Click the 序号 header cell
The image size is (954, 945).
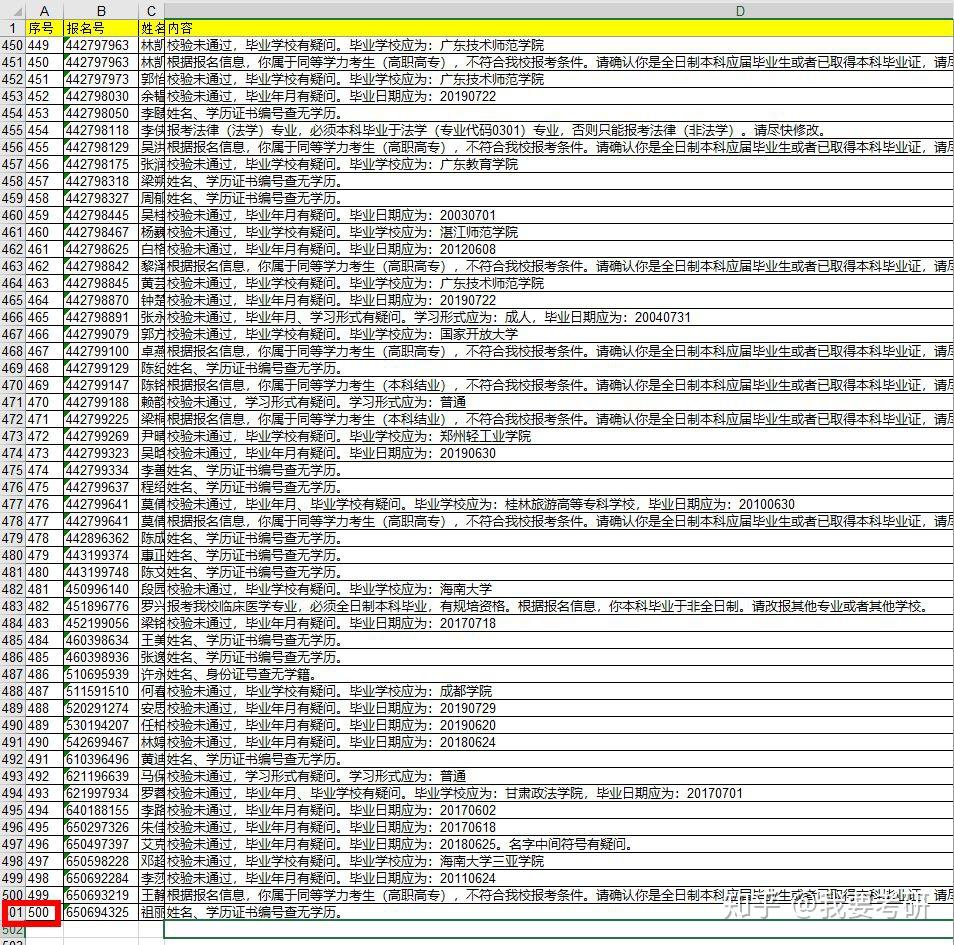pos(44,28)
